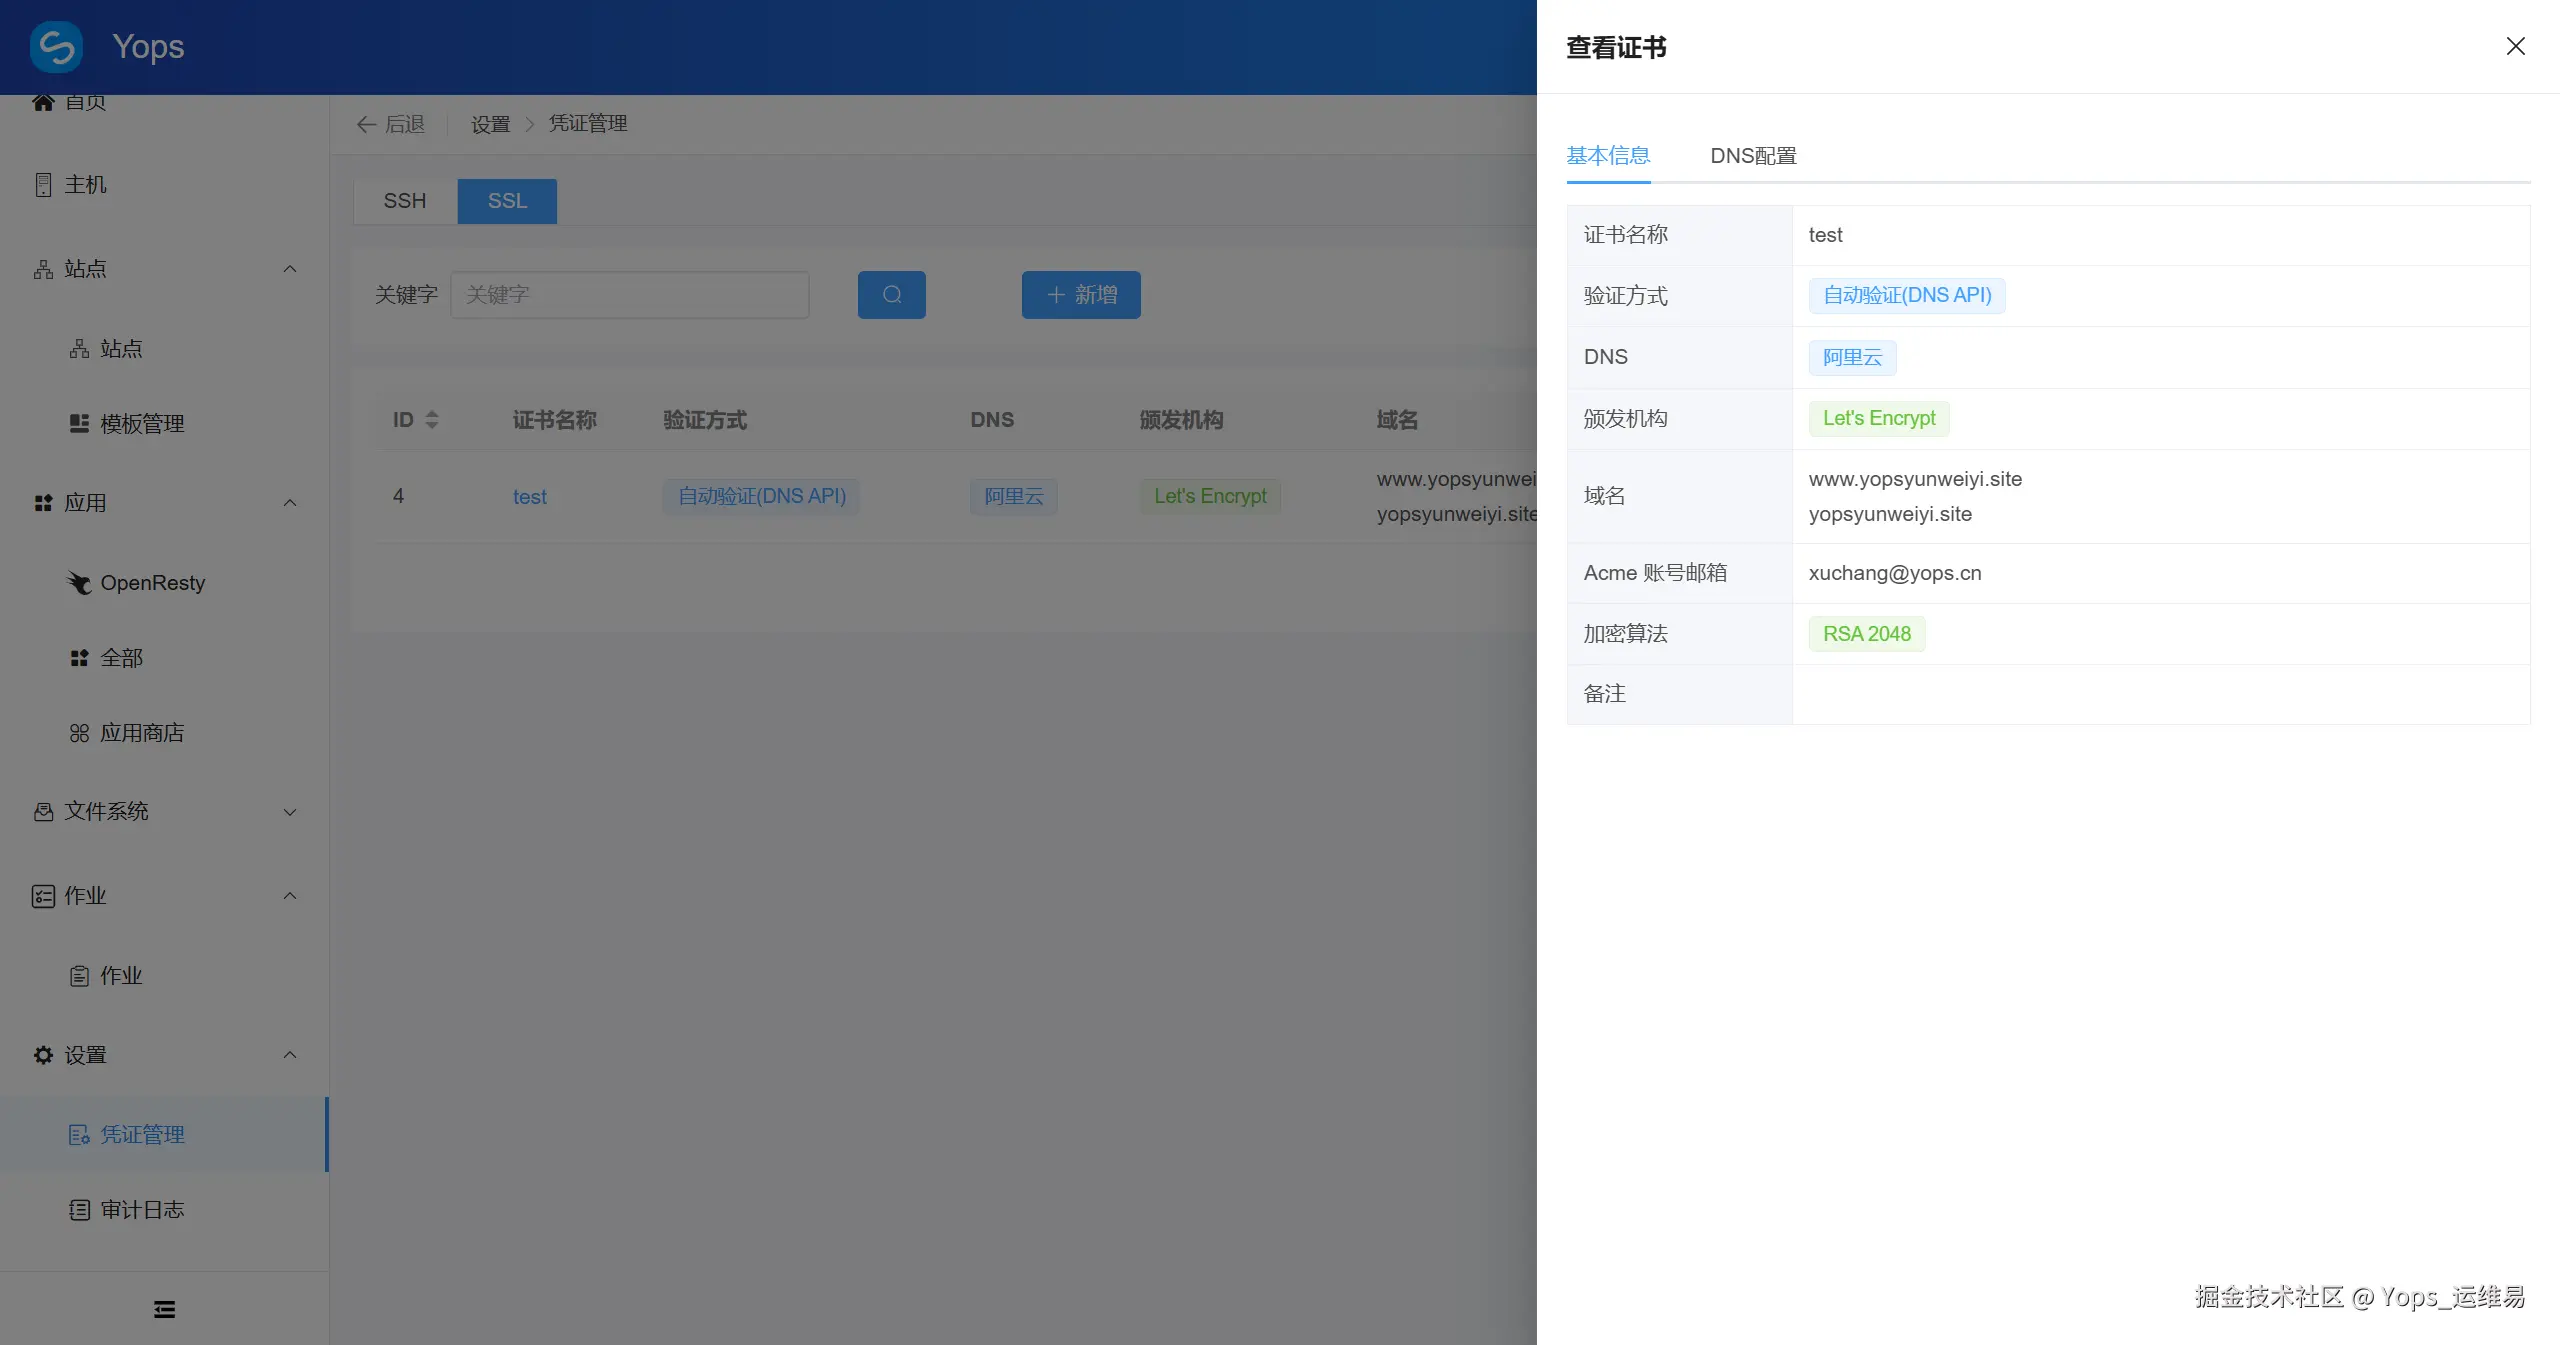
Task: Click the 后退 back arrow
Action: click(366, 123)
